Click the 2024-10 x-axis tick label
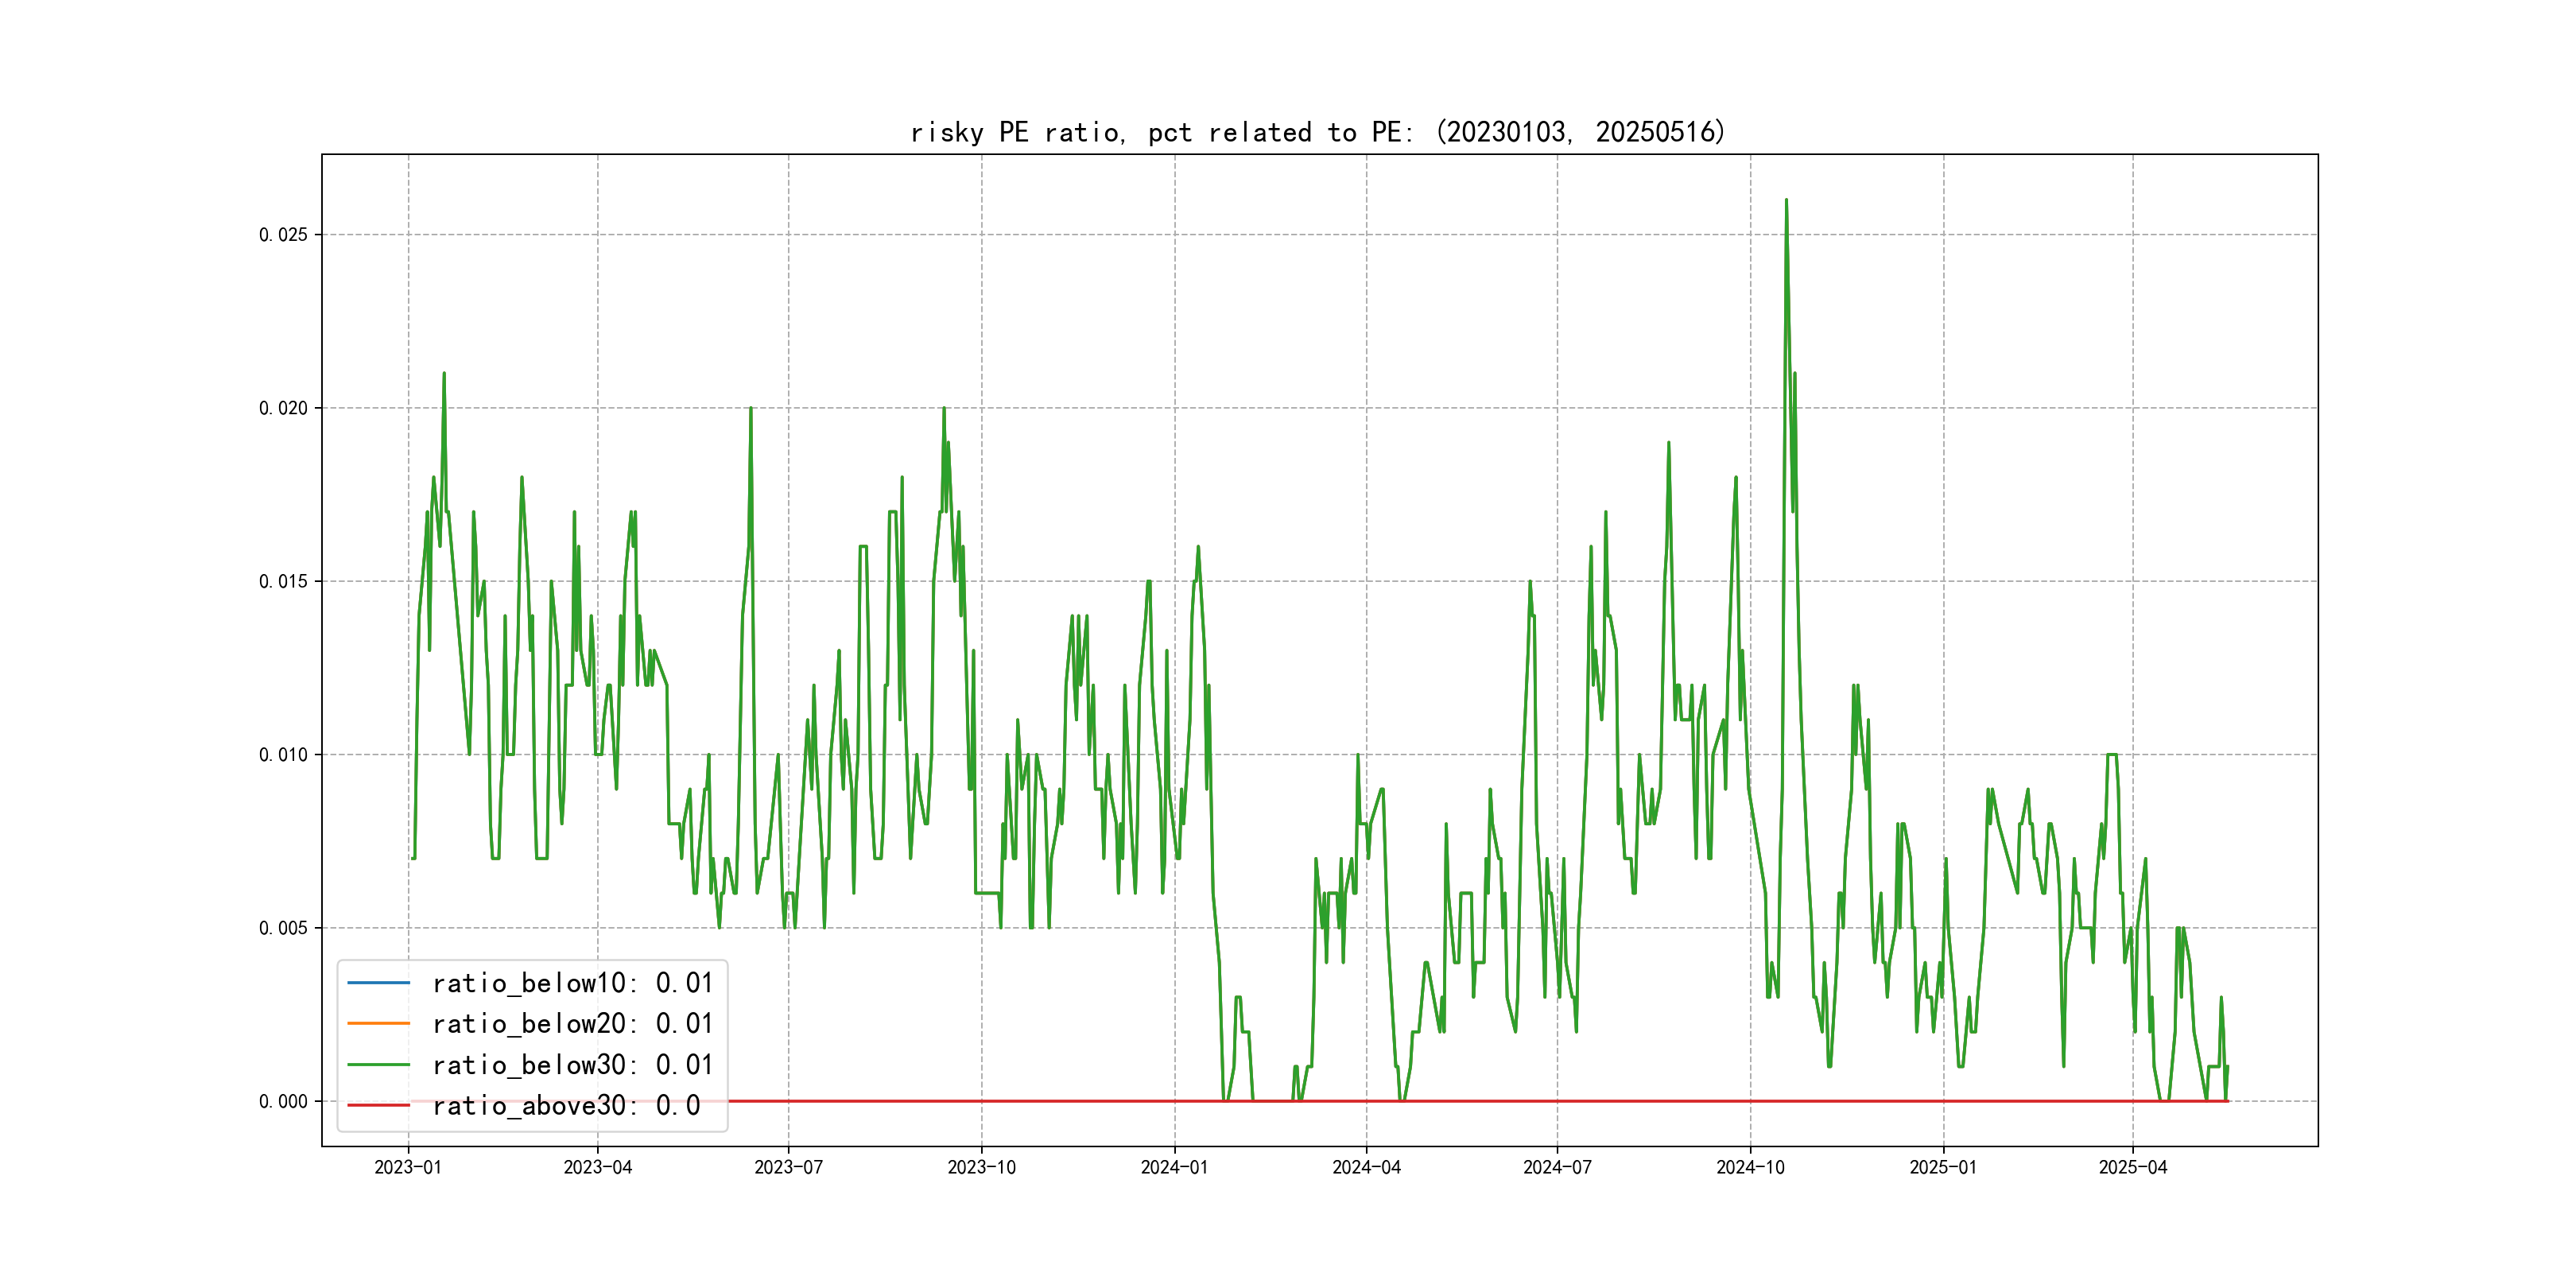Screen dimensions: 2576x1288 (1750, 1167)
